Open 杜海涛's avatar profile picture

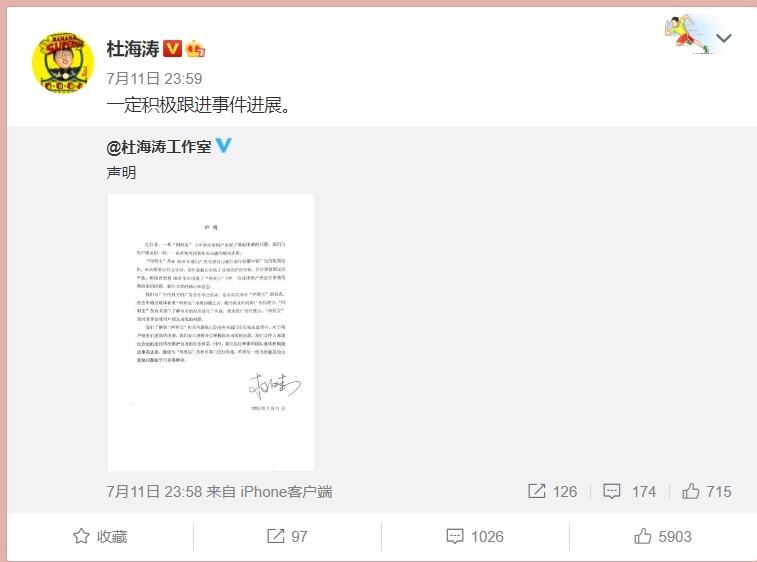[x=63, y=62]
